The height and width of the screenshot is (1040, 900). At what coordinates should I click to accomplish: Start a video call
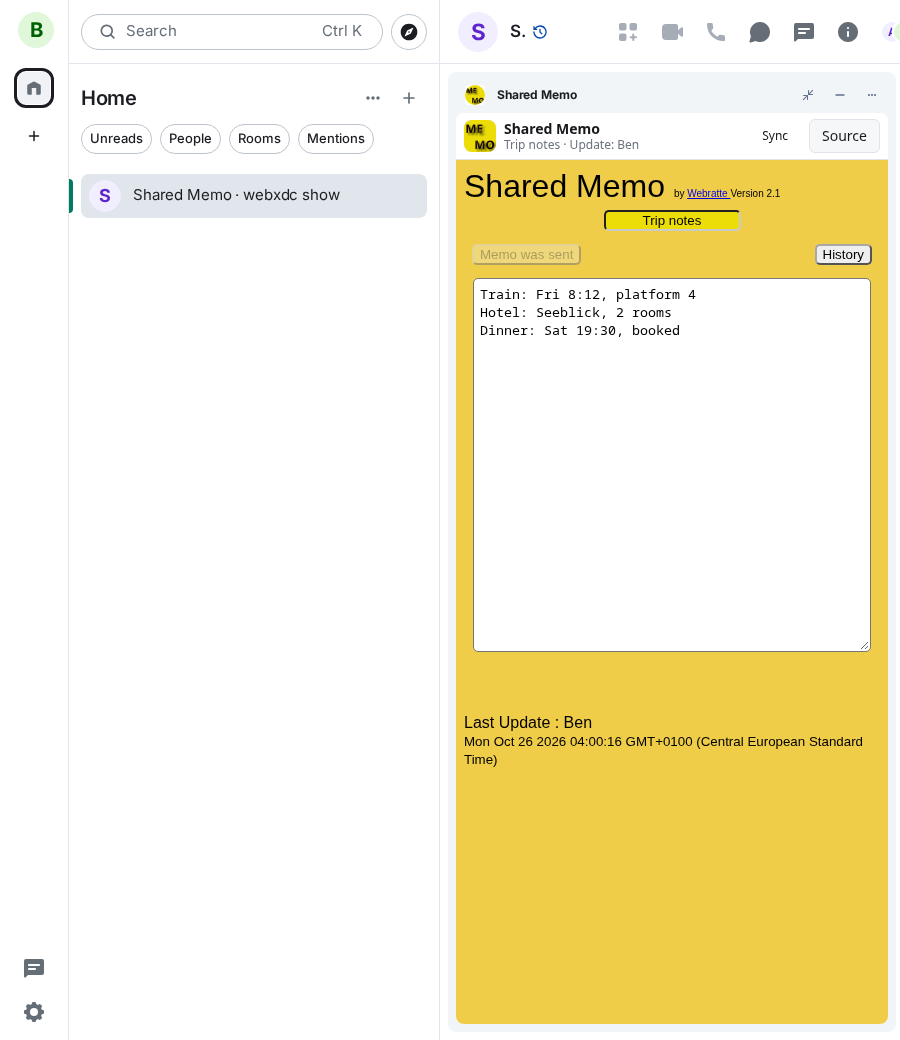coord(673,32)
